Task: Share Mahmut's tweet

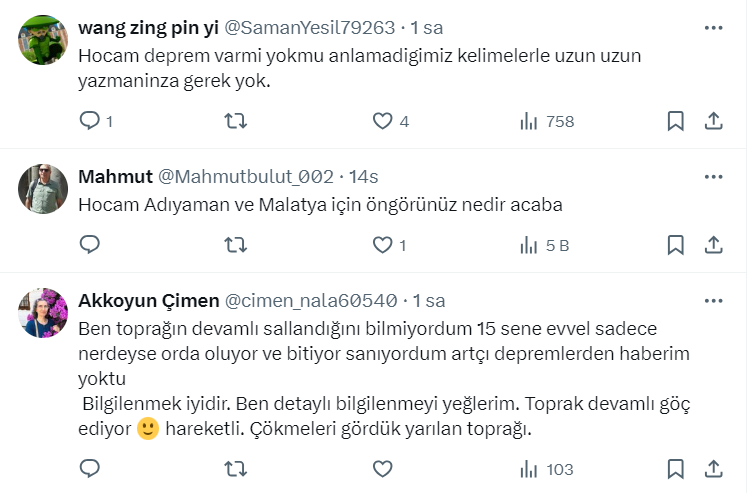Action: pos(713,244)
